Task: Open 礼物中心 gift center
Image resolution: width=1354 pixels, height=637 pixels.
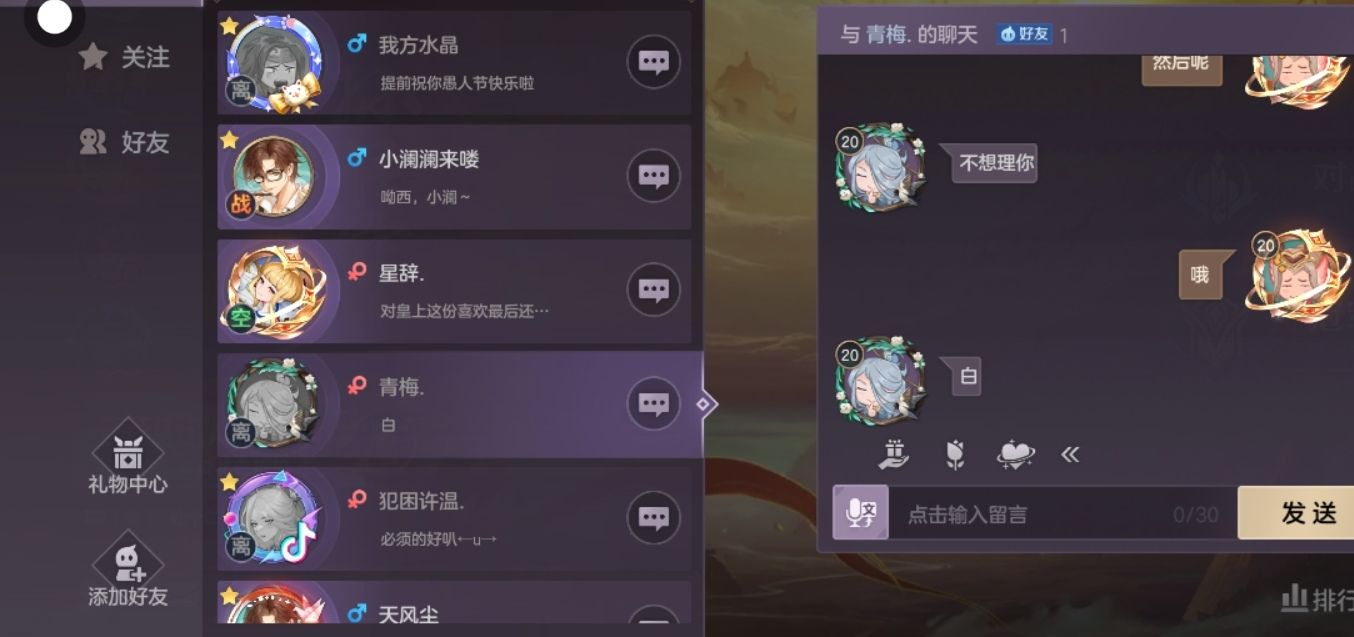Action: click(128, 461)
